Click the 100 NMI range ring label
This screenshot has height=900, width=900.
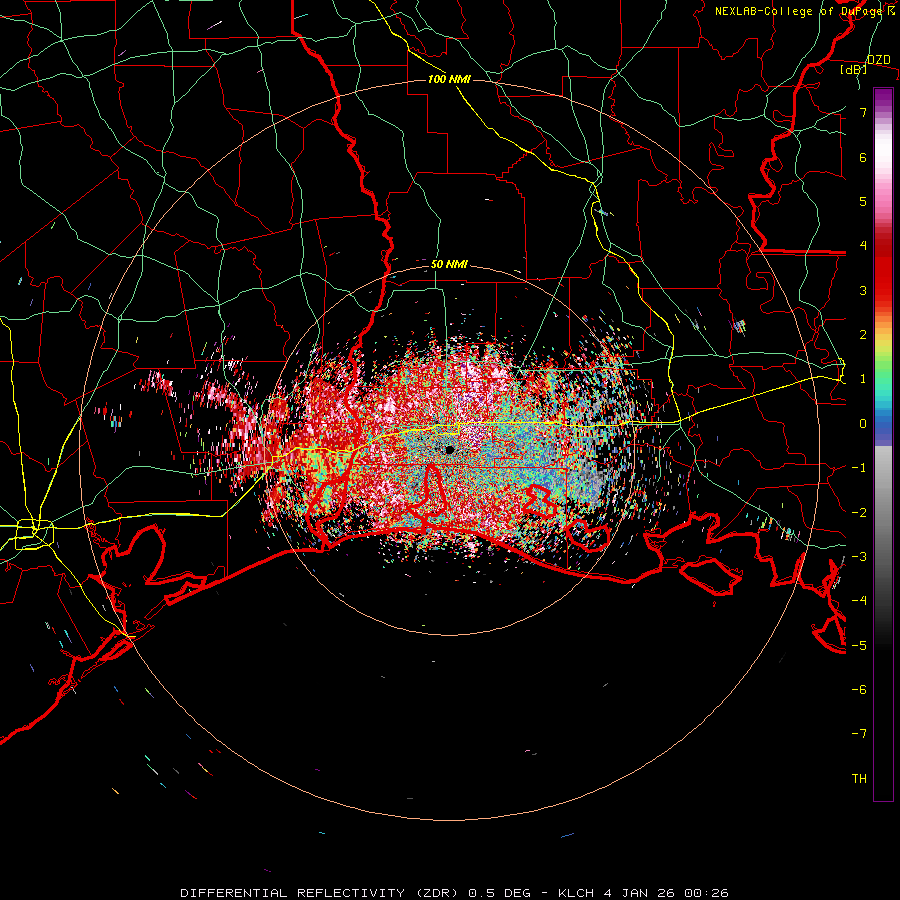tap(449, 79)
